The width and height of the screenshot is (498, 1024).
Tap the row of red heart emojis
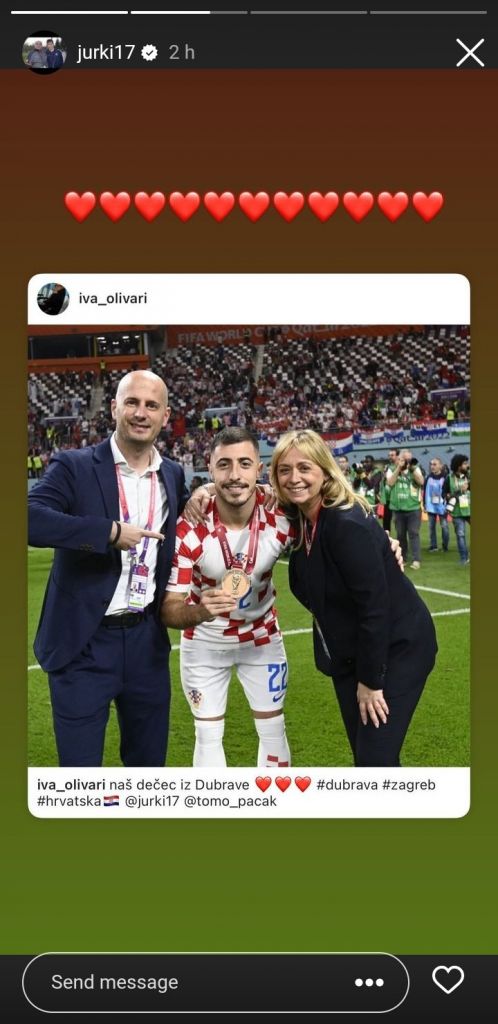tap(254, 206)
